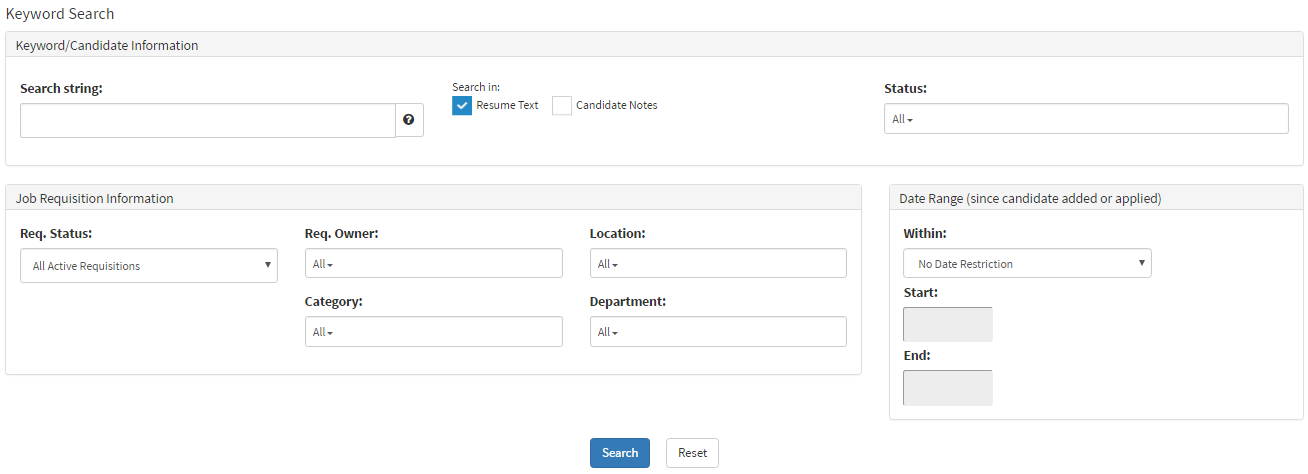Click the Start date field

pyautogui.click(x=947, y=325)
